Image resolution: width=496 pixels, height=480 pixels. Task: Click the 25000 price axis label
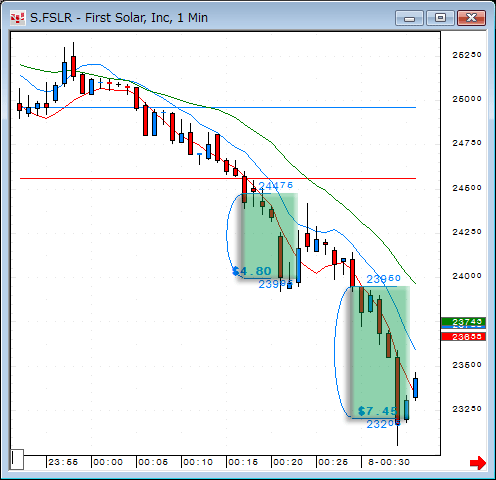click(x=467, y=99)
